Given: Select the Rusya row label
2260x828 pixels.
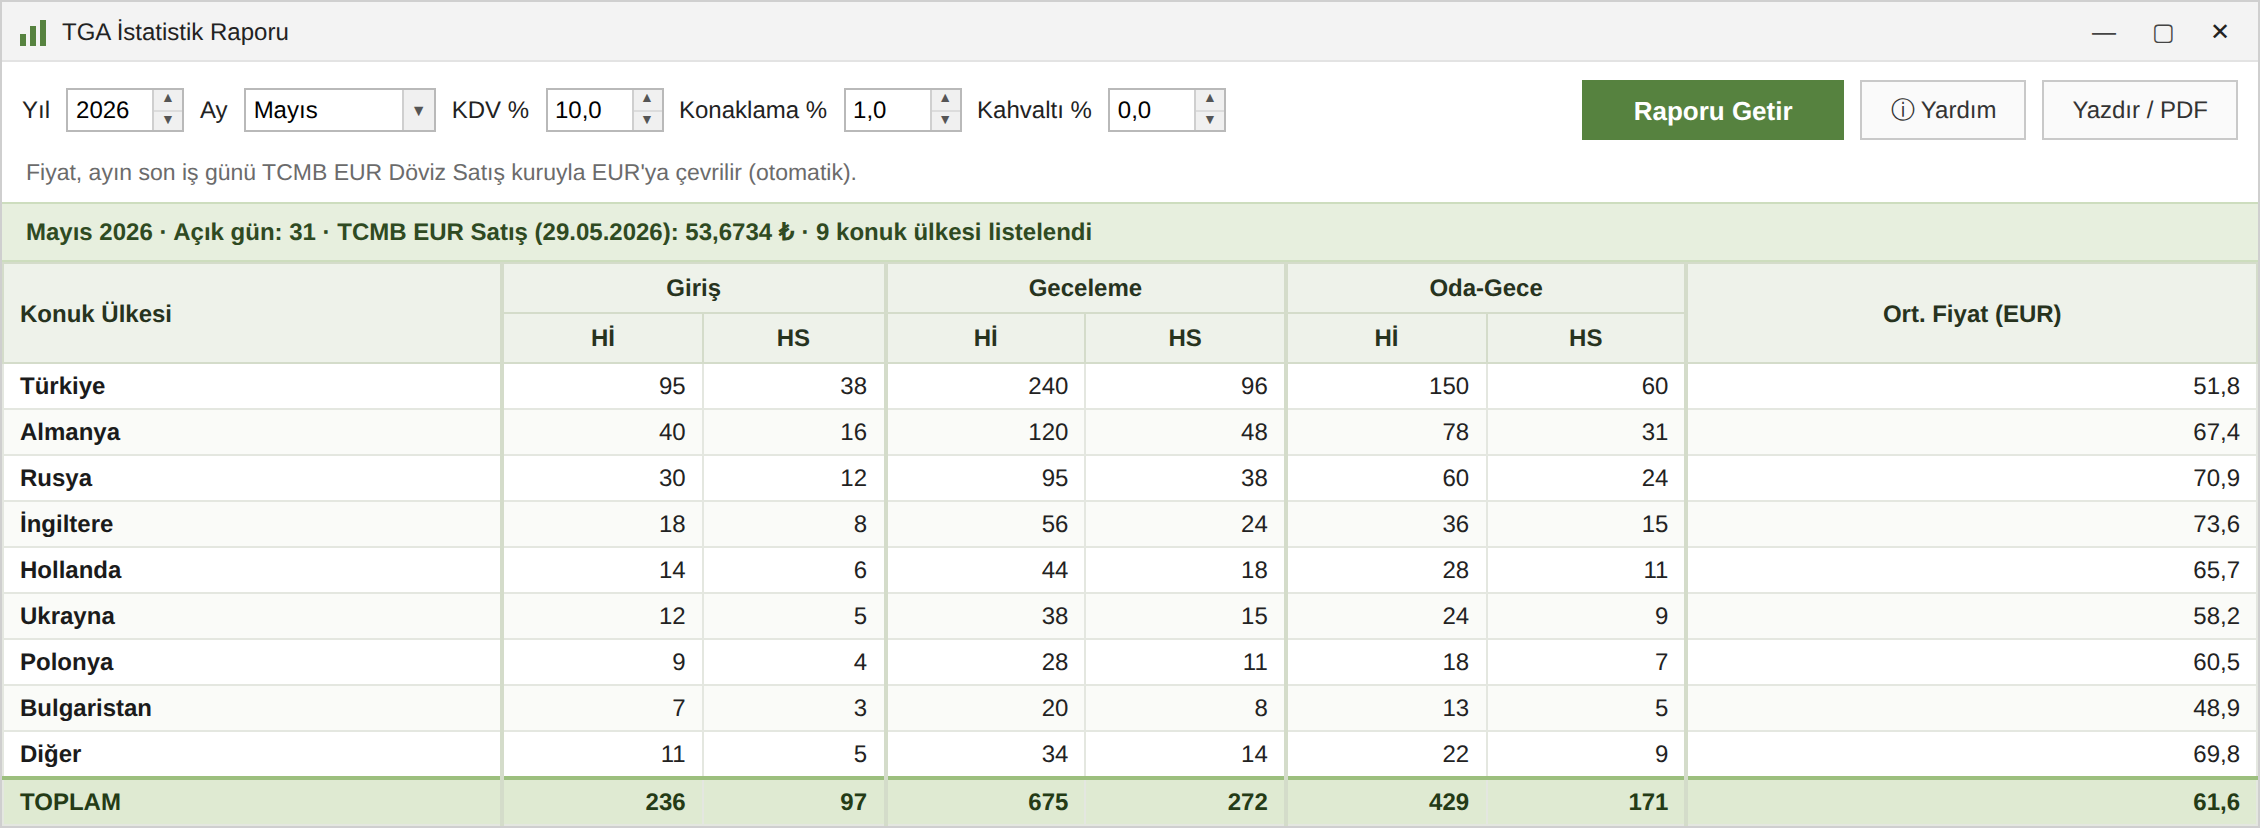Looking at the screenshot, I should point(56,478).
